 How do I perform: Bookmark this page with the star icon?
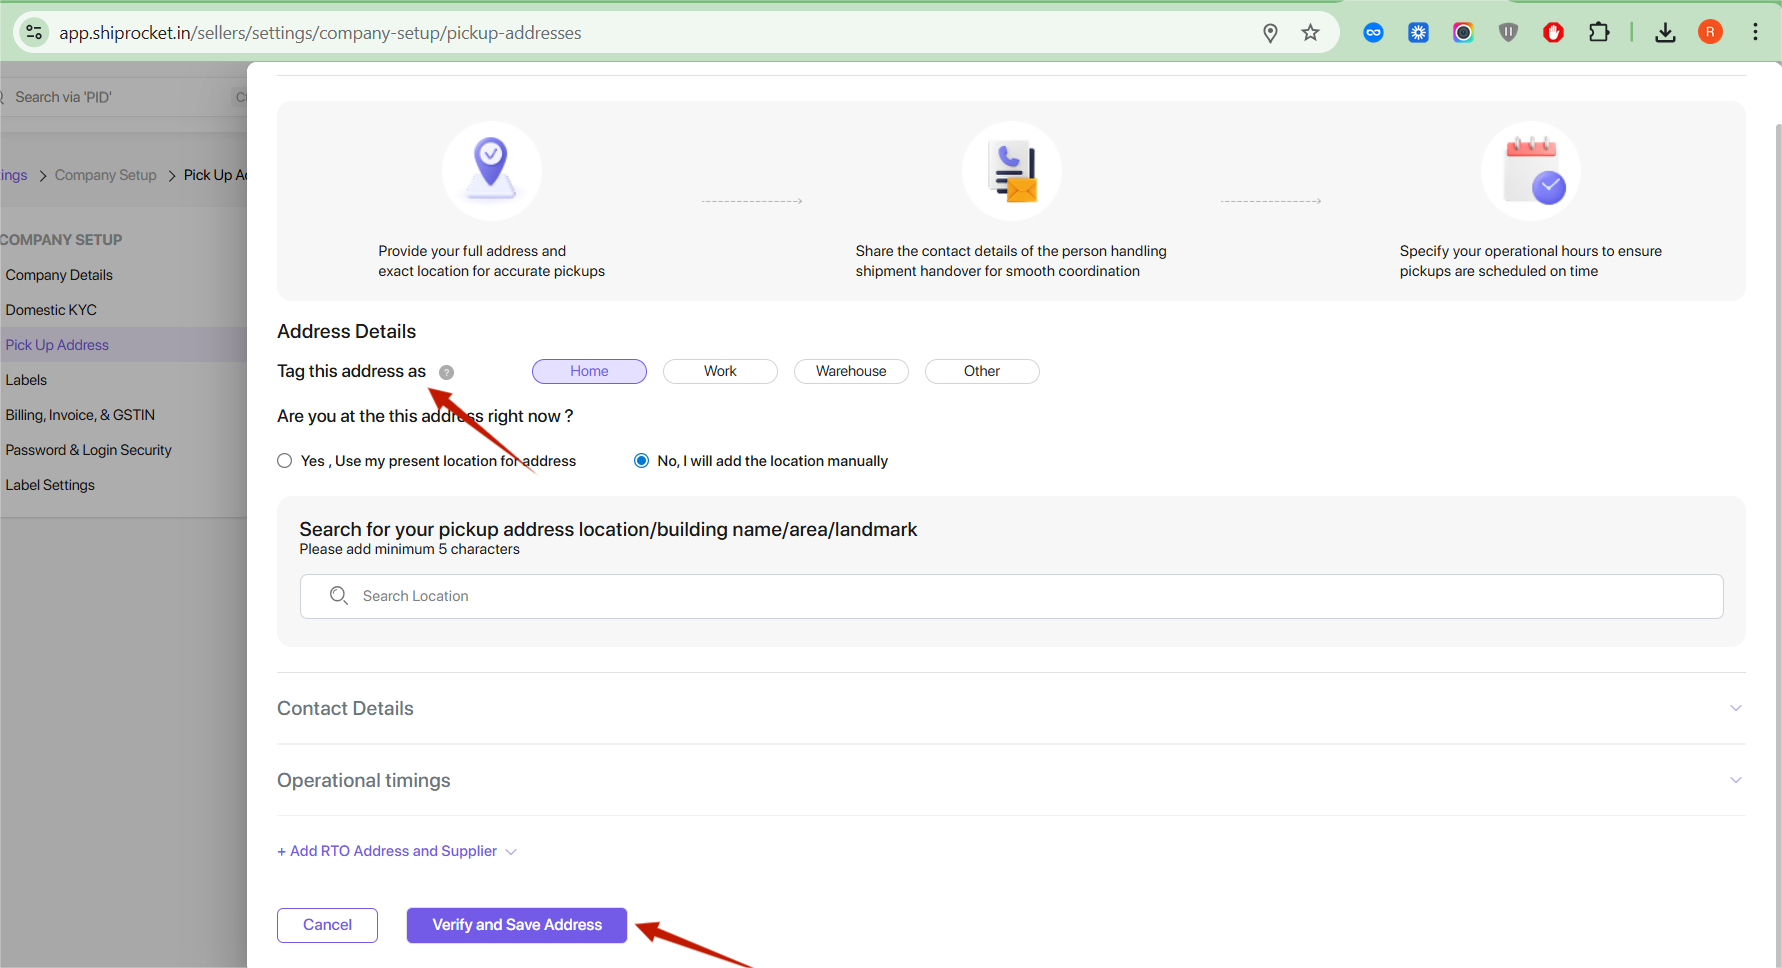pyautogui.click(x=1310, y=33)
